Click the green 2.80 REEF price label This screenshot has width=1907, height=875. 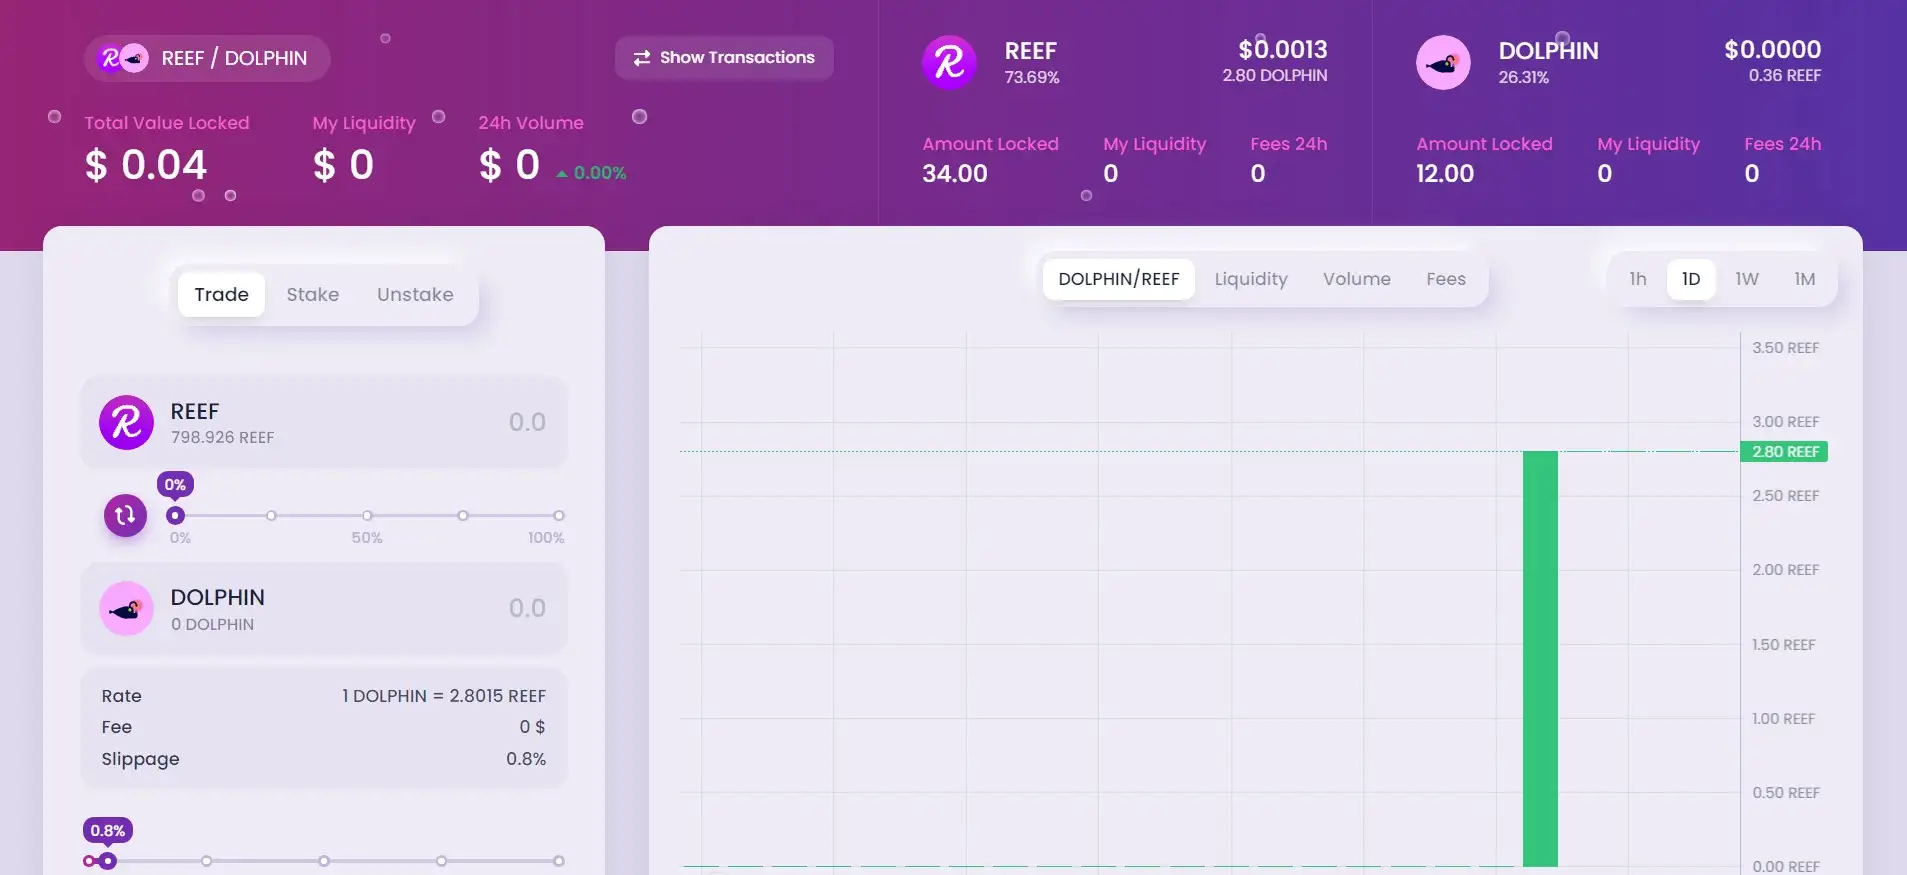(x=1784, y=452)
